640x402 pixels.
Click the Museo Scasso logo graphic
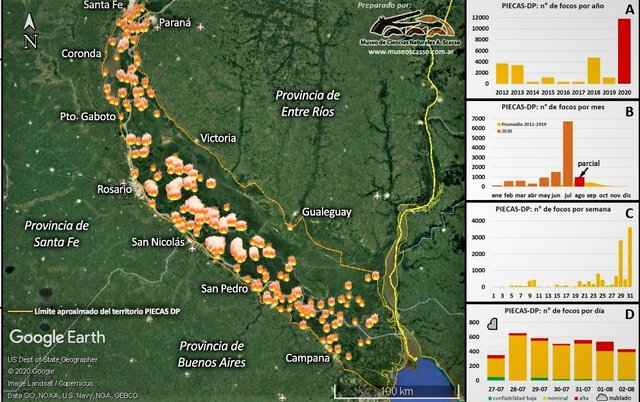click(411, 25)
